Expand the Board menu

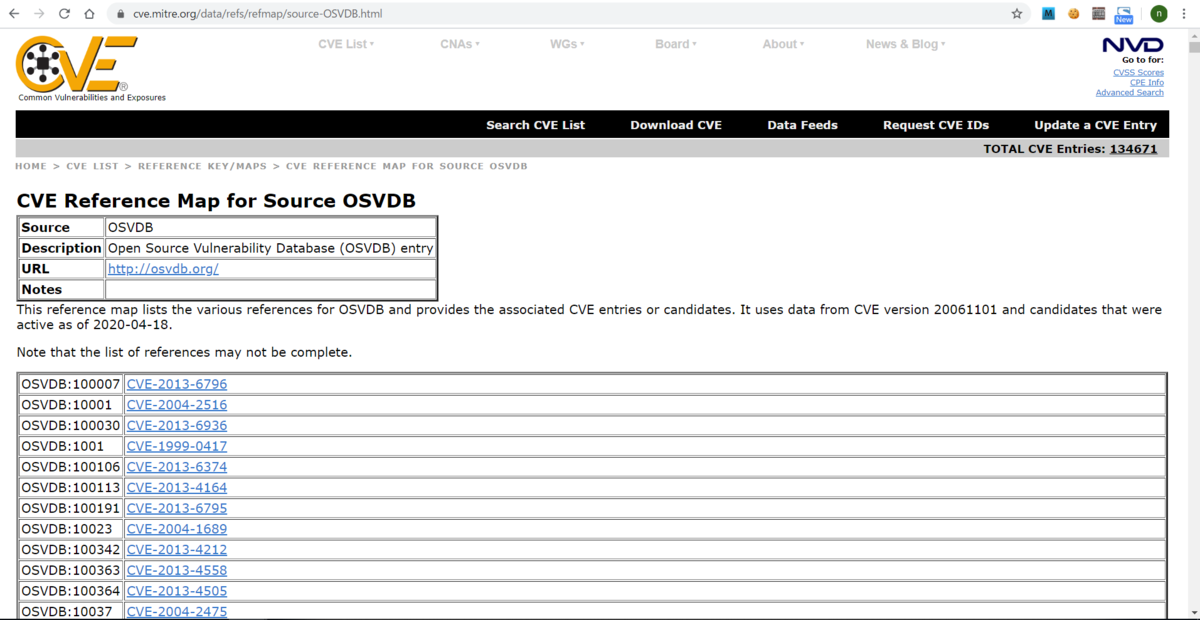tap(676, 44)
